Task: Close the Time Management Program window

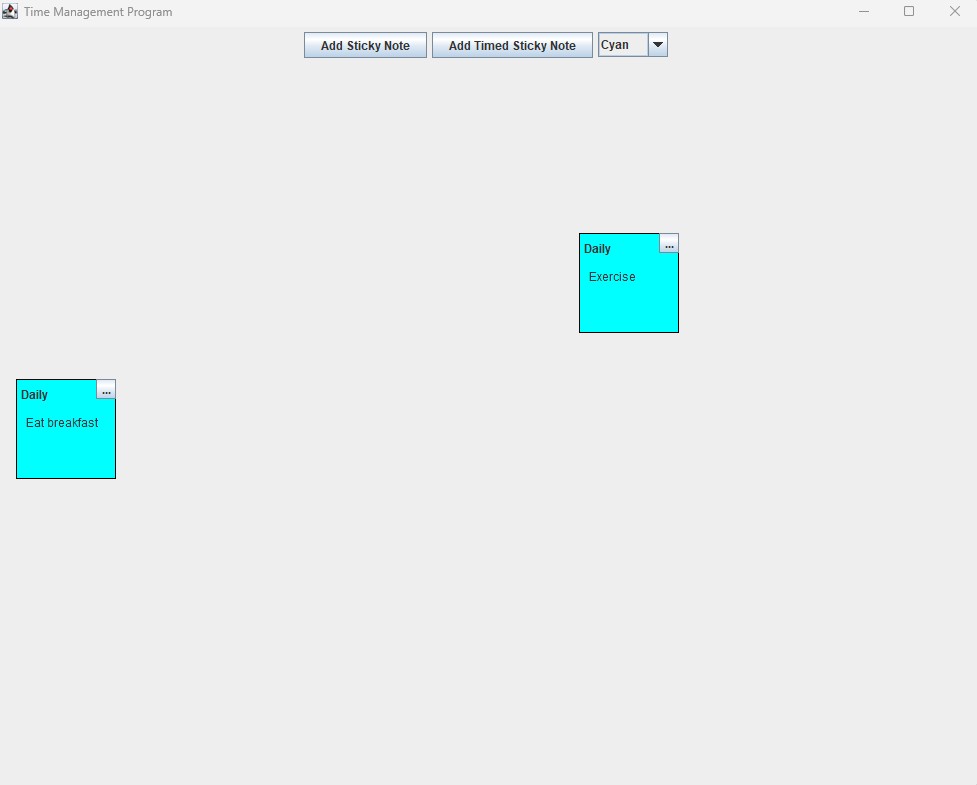Action: click(954, 11)
